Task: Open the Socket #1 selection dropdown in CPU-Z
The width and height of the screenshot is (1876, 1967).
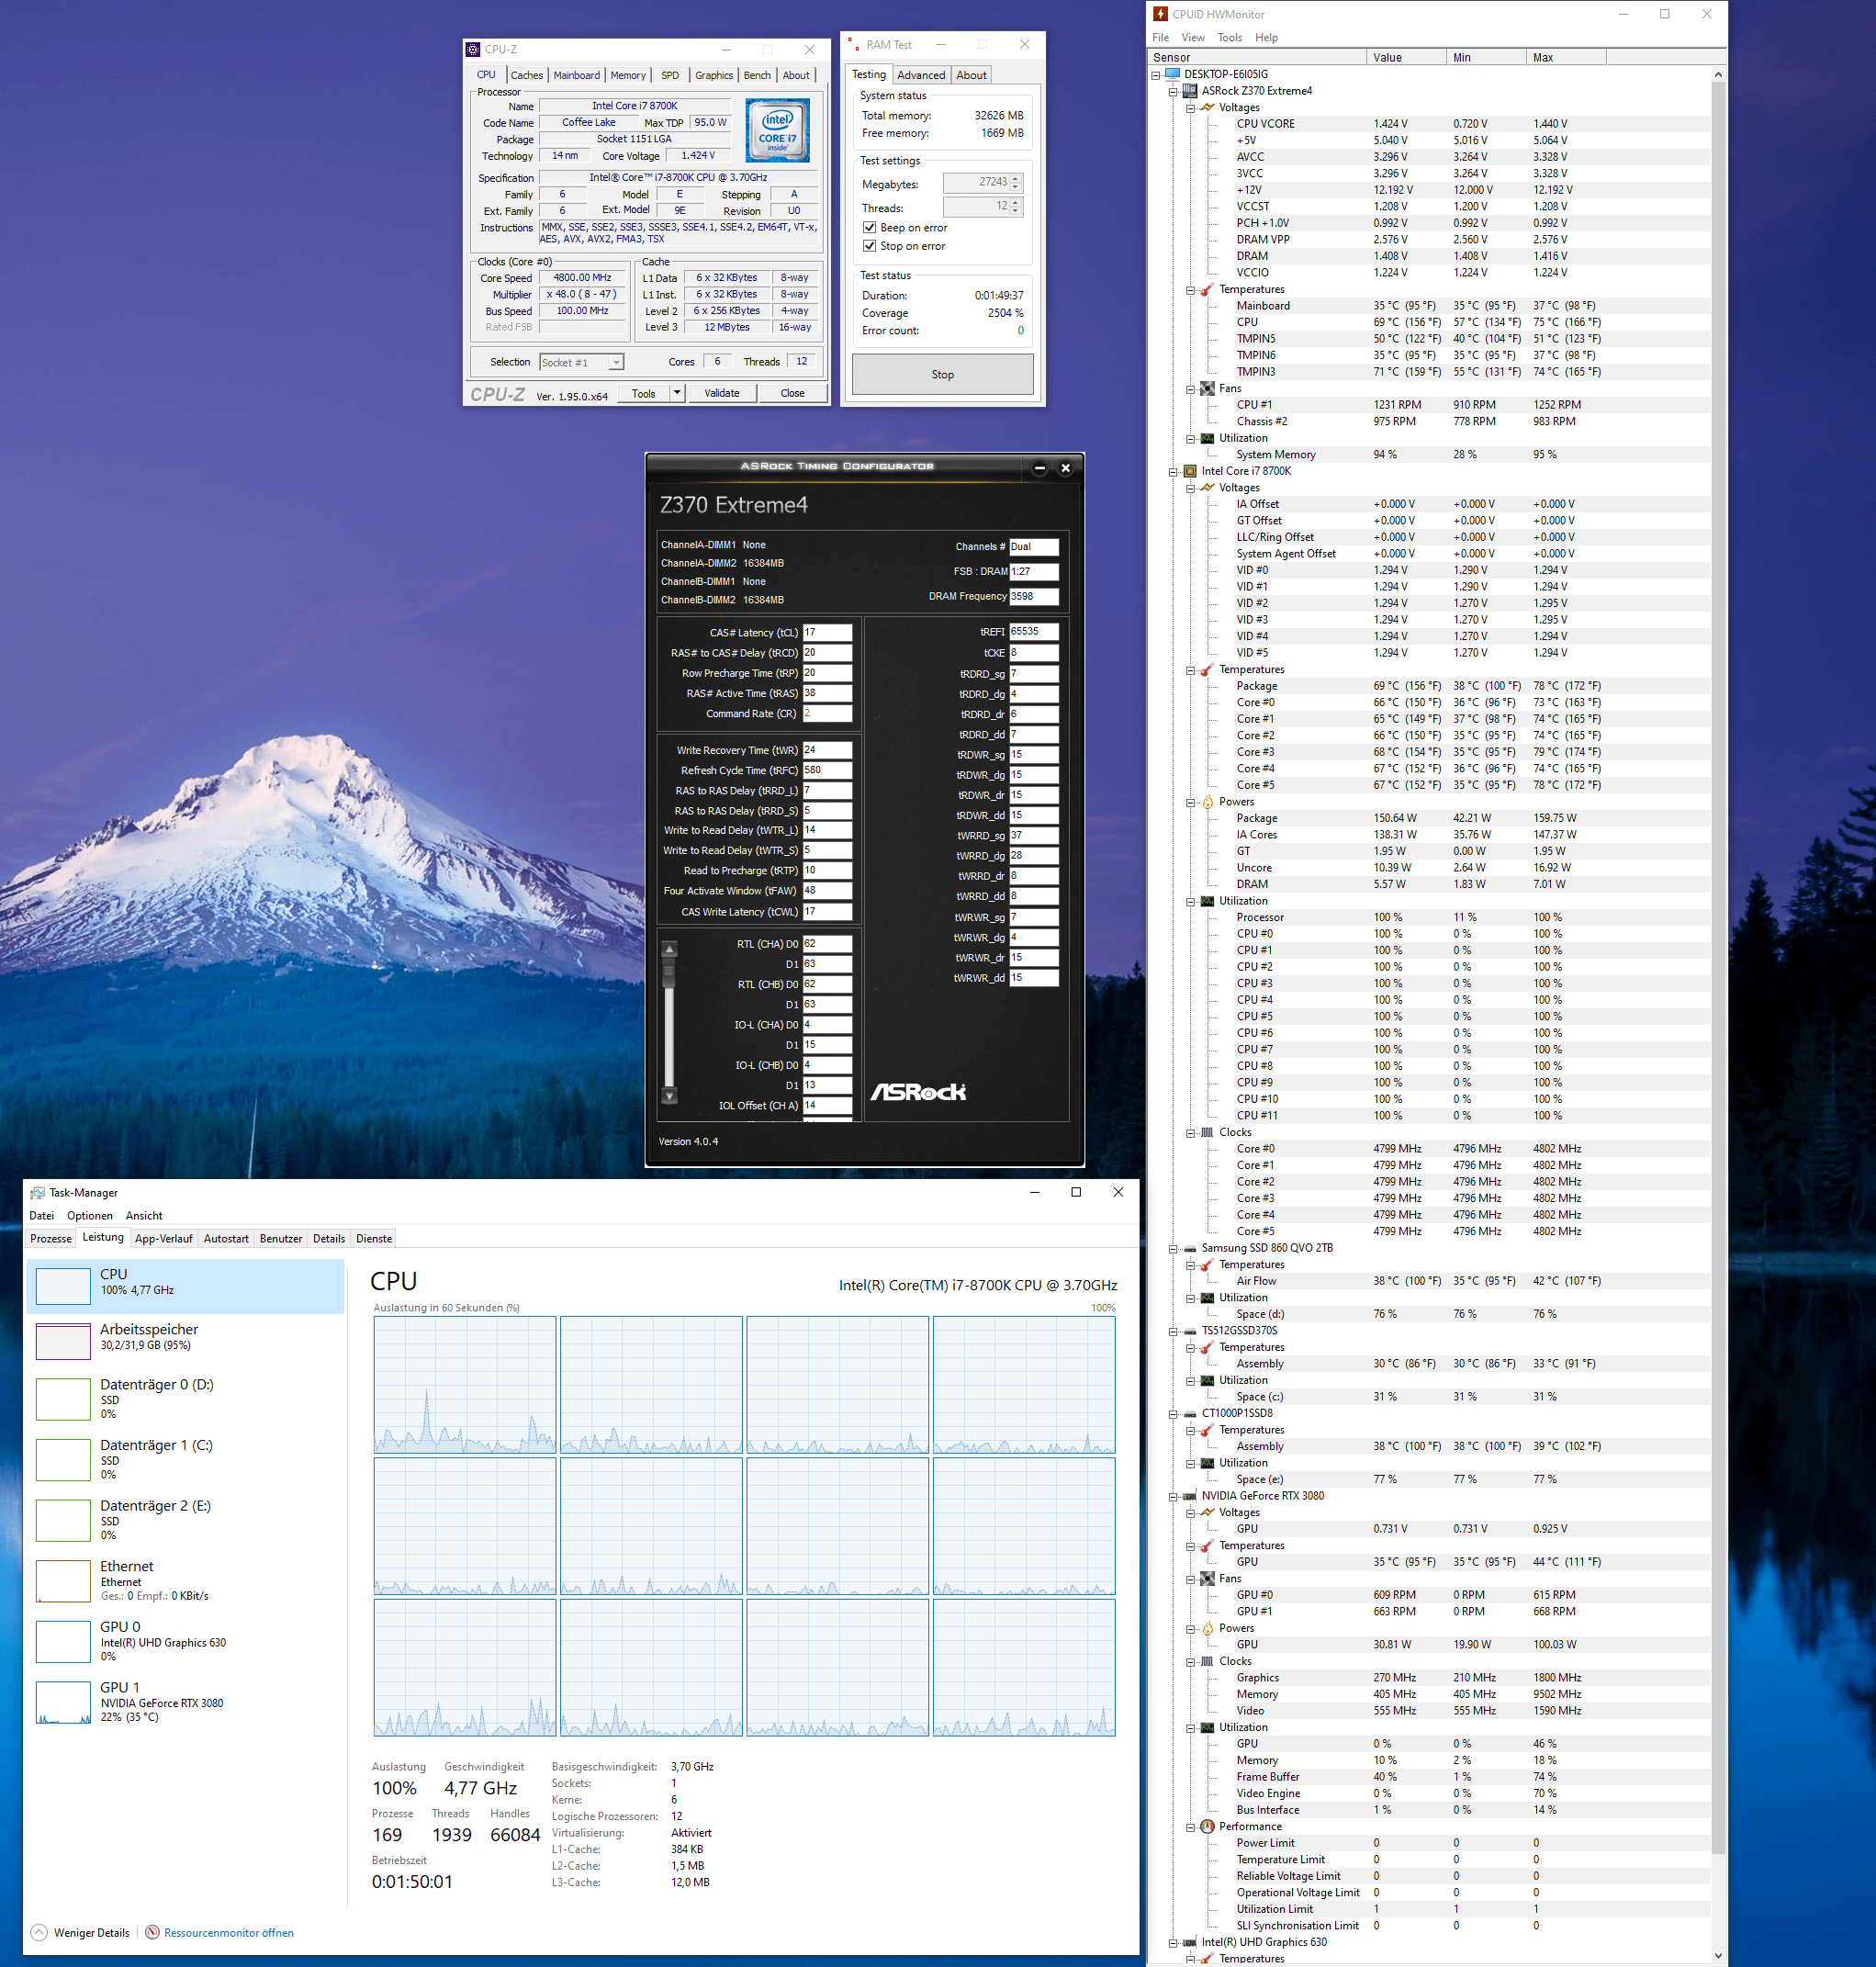Action: tap(616, 362)
